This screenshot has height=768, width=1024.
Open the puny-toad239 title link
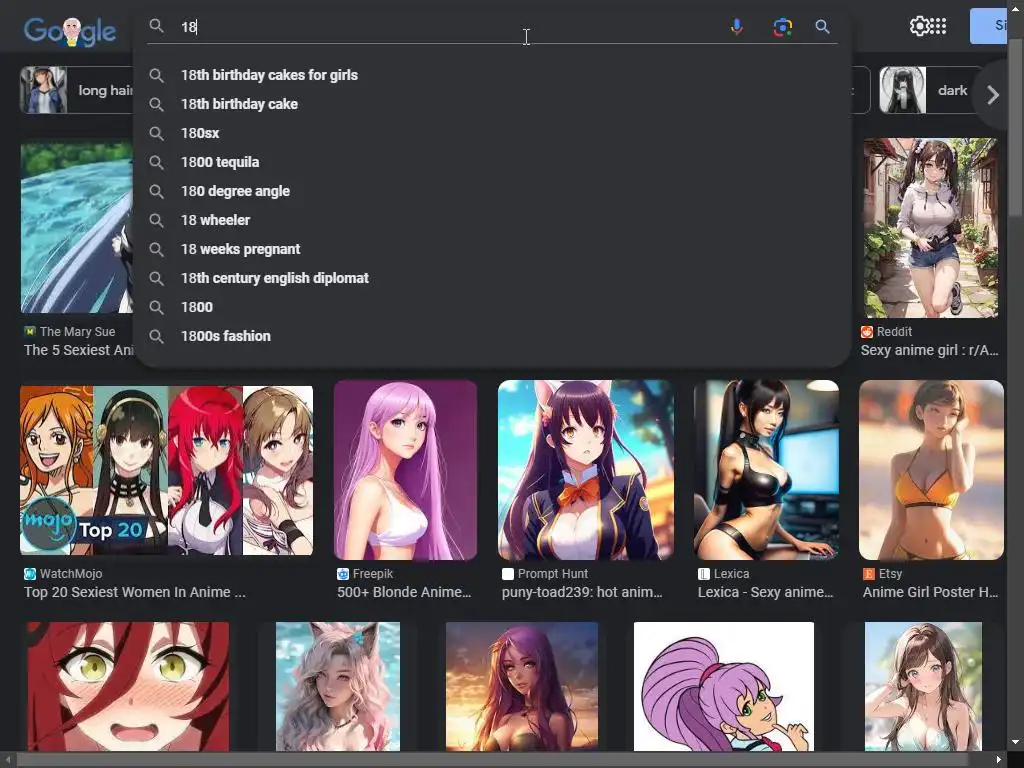click(582, 592)
